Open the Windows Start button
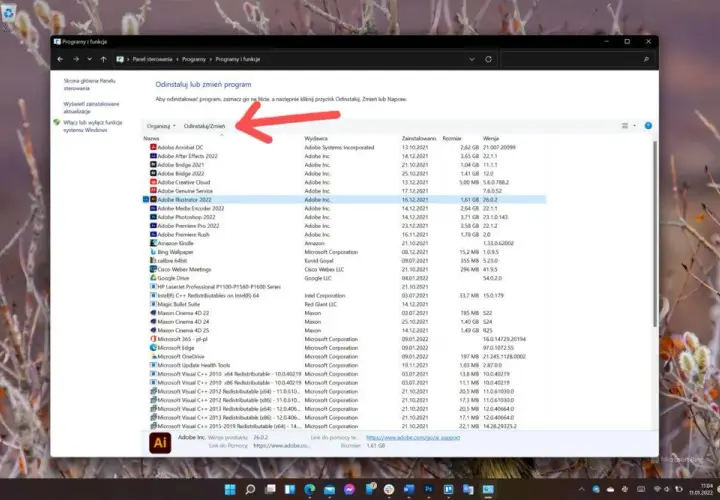720x500 pixels. [x=230, y=489]
